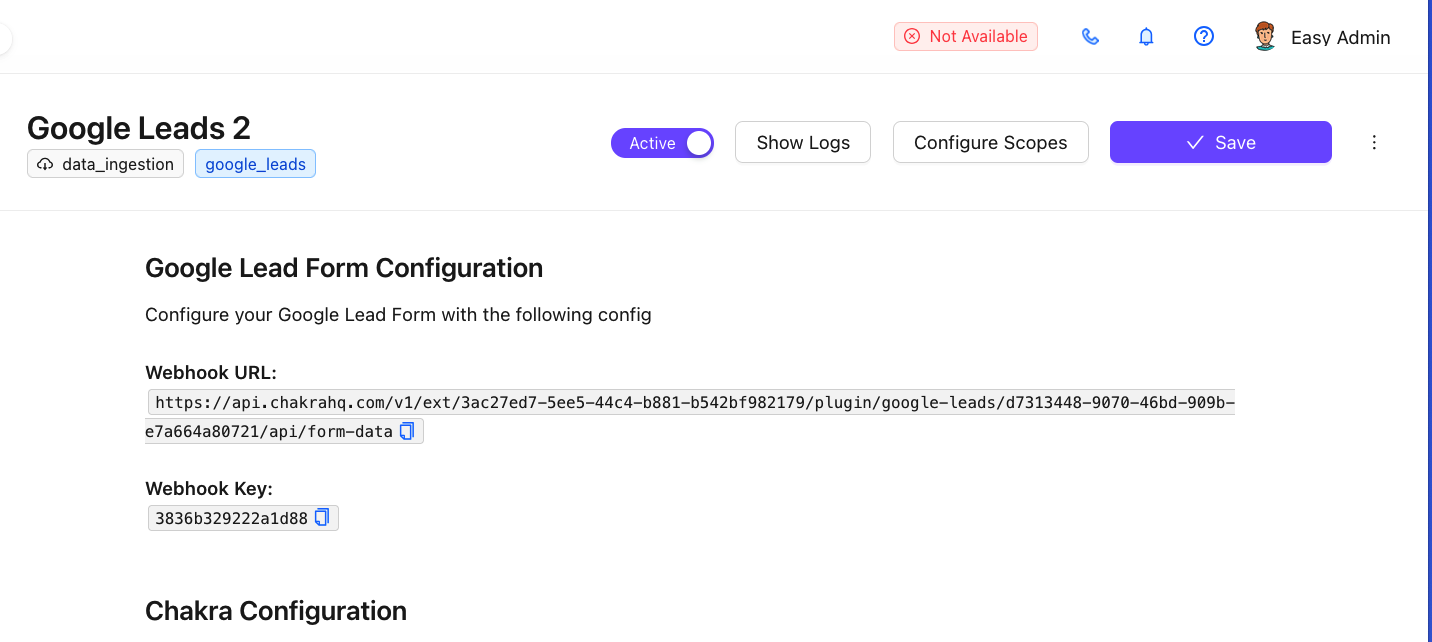Click the Chakra Configuration heading
Screen dimensions: 1432x642
(x=276, y=610)
